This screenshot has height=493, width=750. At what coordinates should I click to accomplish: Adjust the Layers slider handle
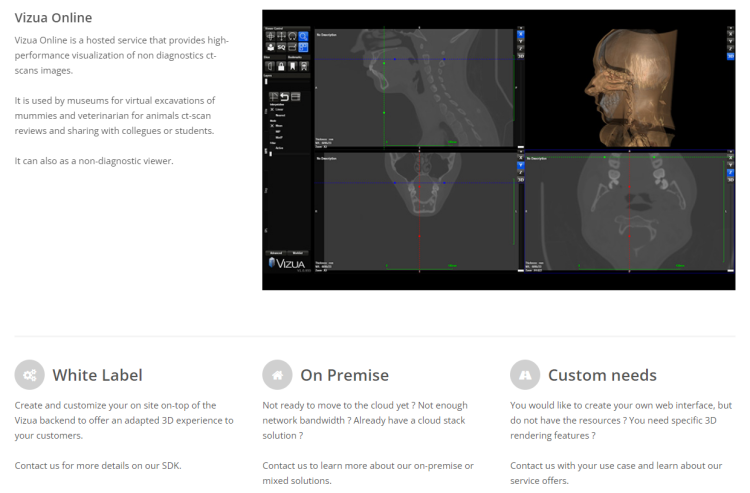pyautogui.click(x=266, y=81)
